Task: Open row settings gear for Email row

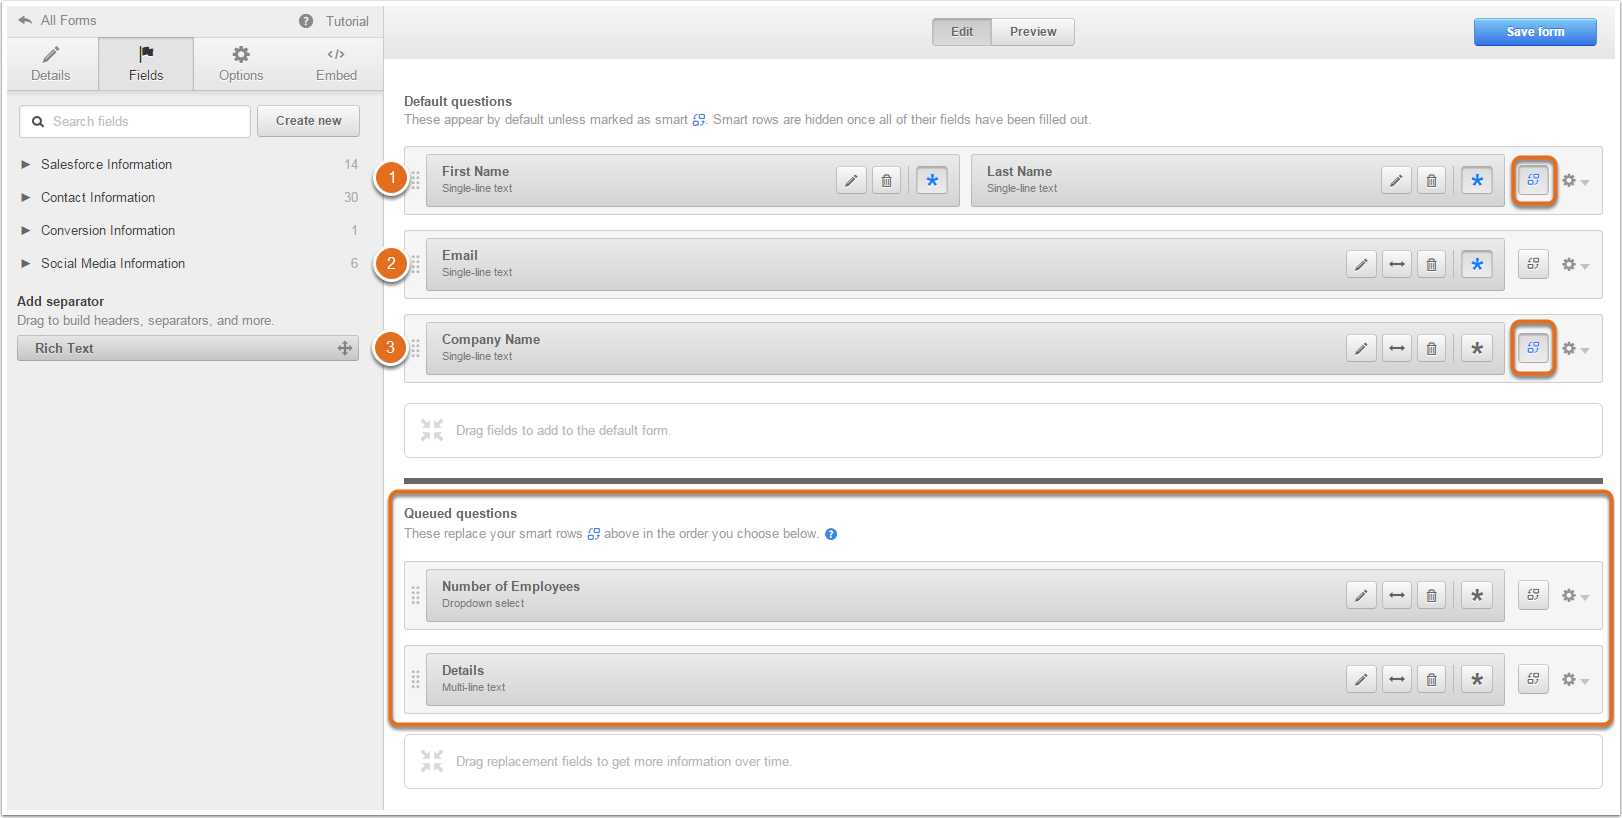Action: pyautogui.click(x=1575, y=265)
